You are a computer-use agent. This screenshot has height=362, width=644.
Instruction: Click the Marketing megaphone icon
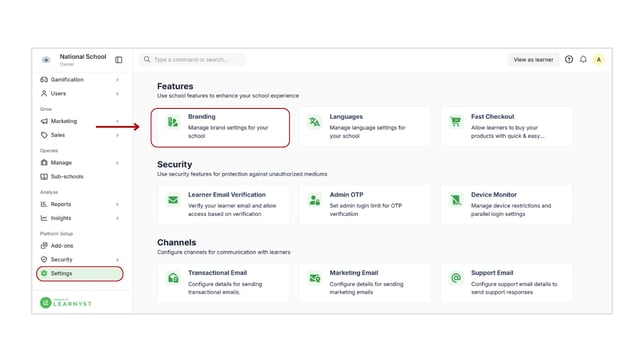pos(44,121)
